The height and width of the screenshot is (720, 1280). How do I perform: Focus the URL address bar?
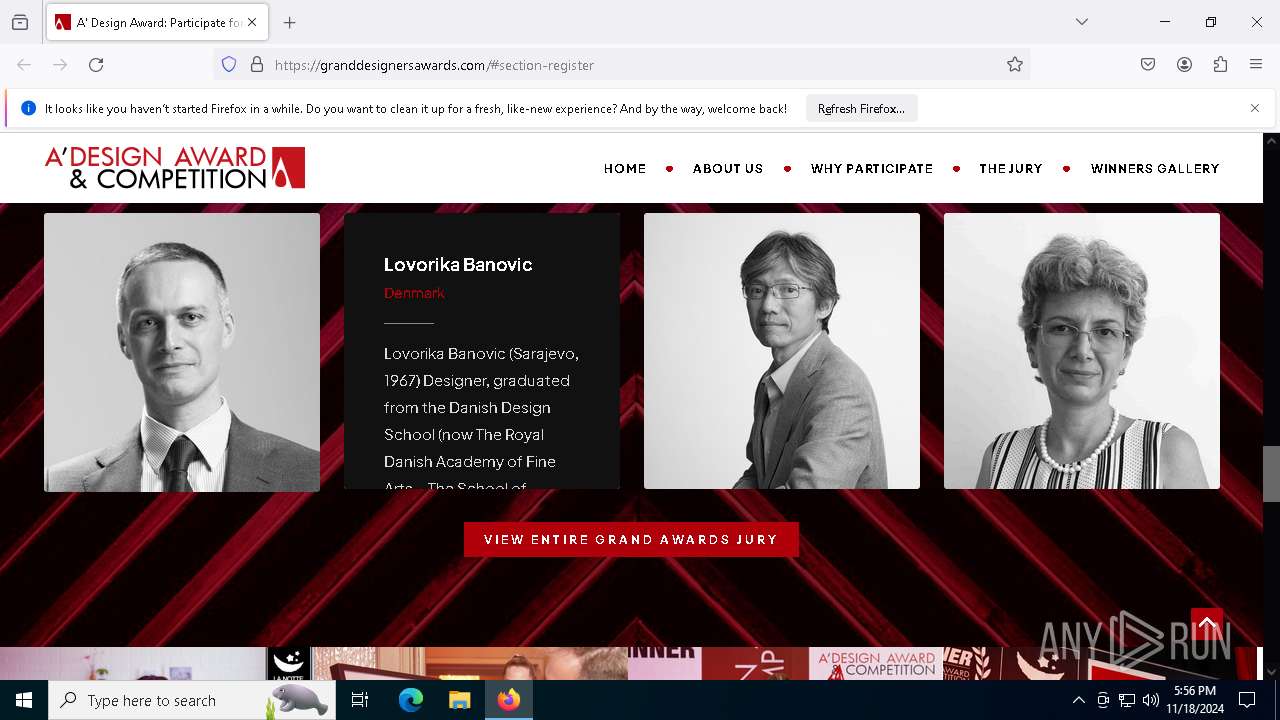click(620, 65)
